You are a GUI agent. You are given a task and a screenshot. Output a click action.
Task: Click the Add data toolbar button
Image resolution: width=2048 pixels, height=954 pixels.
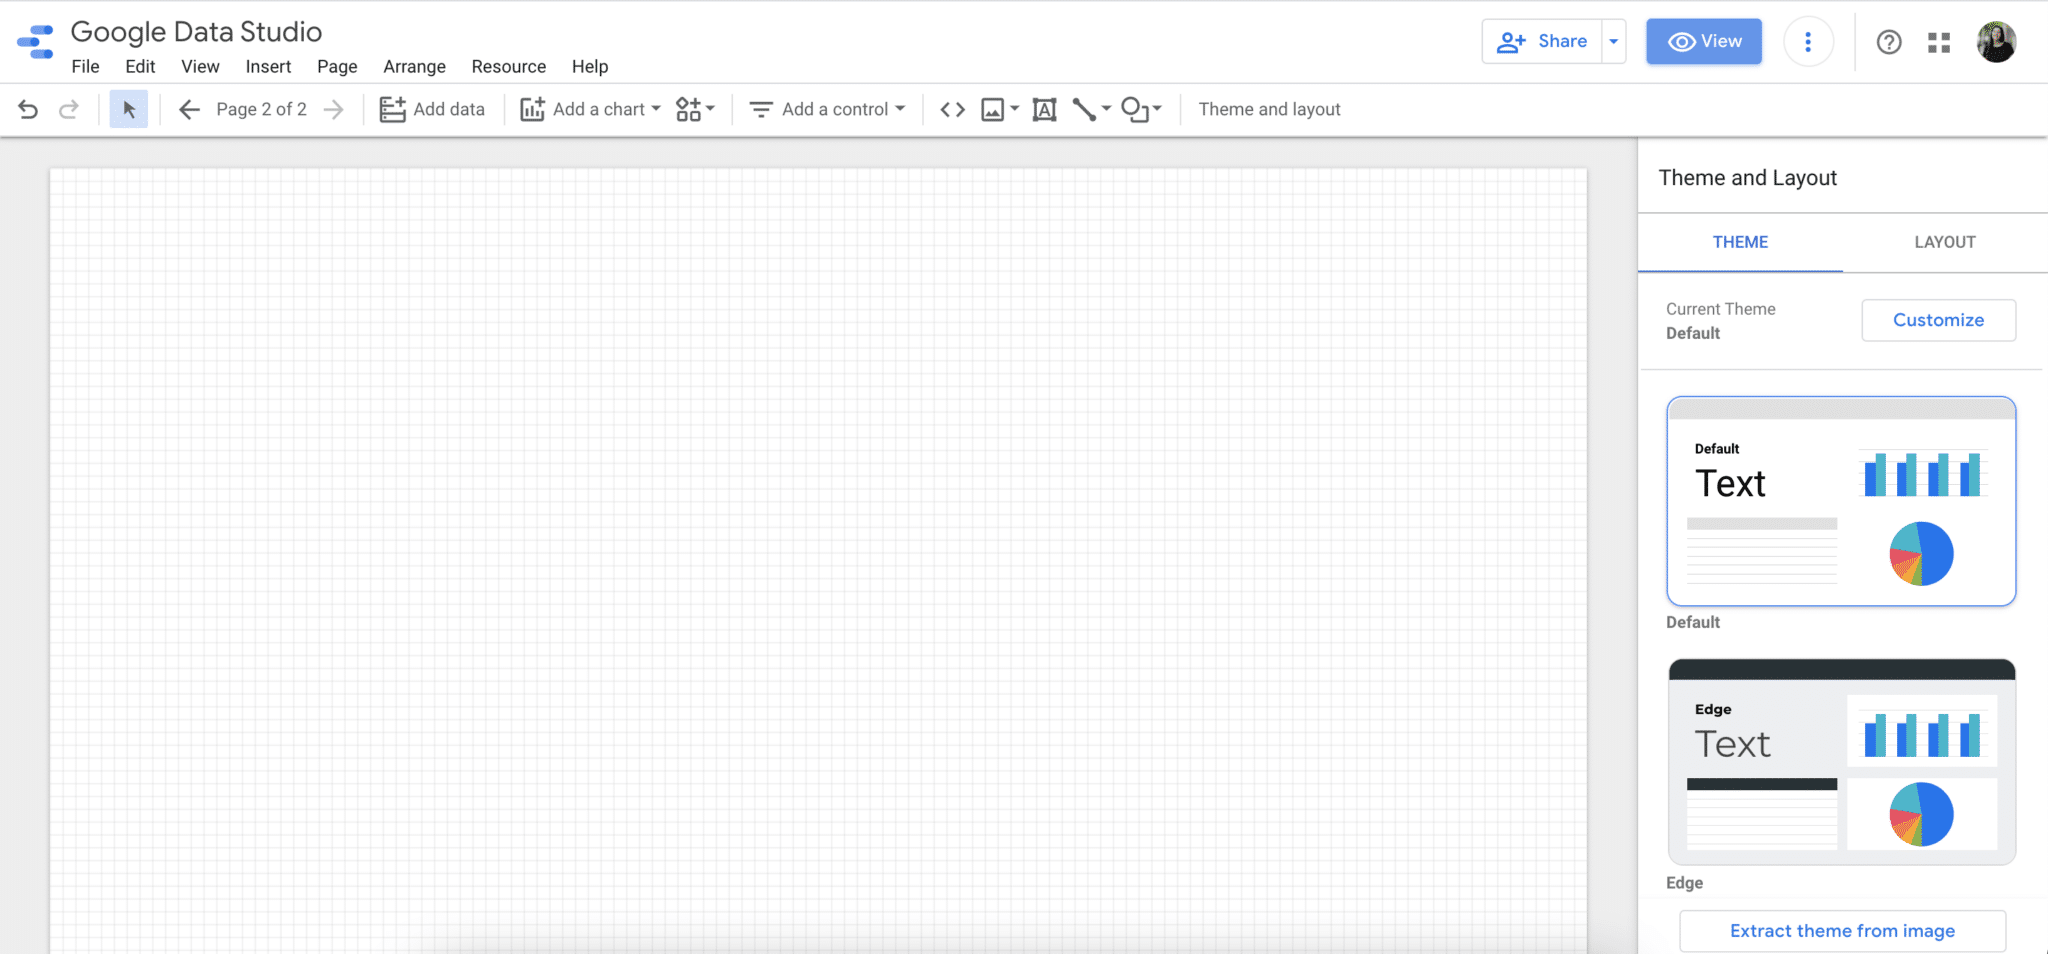(x=432, y=110)
